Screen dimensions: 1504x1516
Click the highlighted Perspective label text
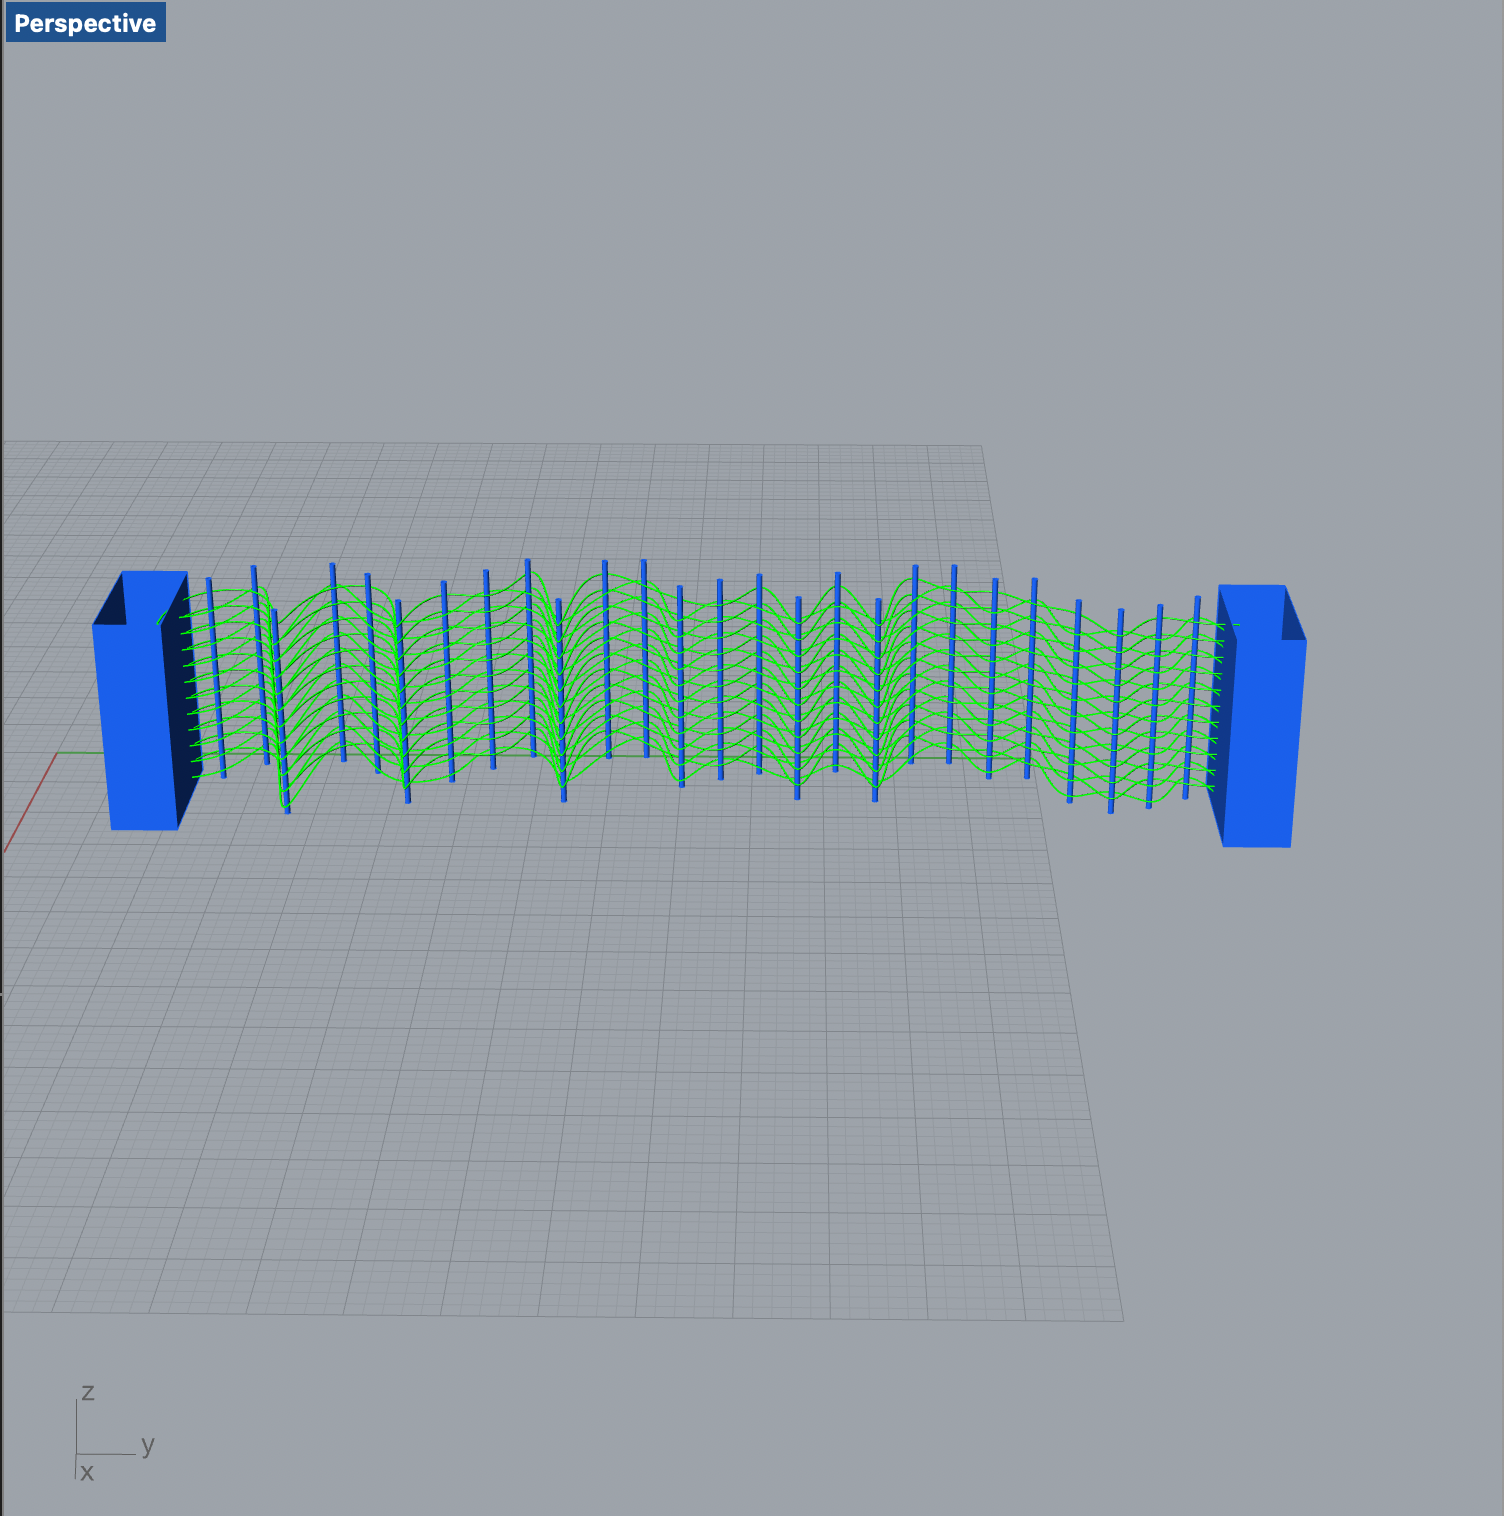pyautogui.click(x=85, y=24)
